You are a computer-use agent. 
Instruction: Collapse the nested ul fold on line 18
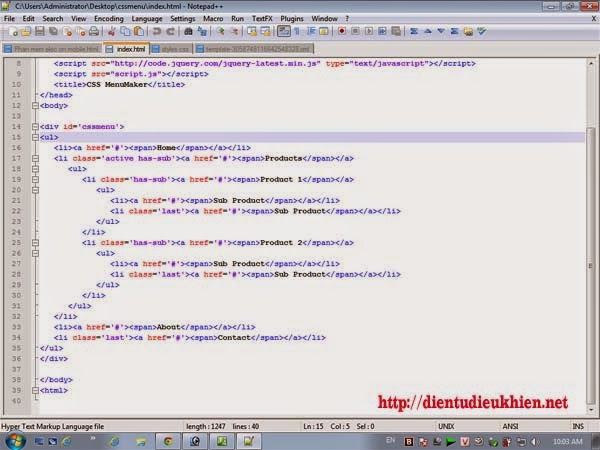pyautogui.click(x=35, y=169)
